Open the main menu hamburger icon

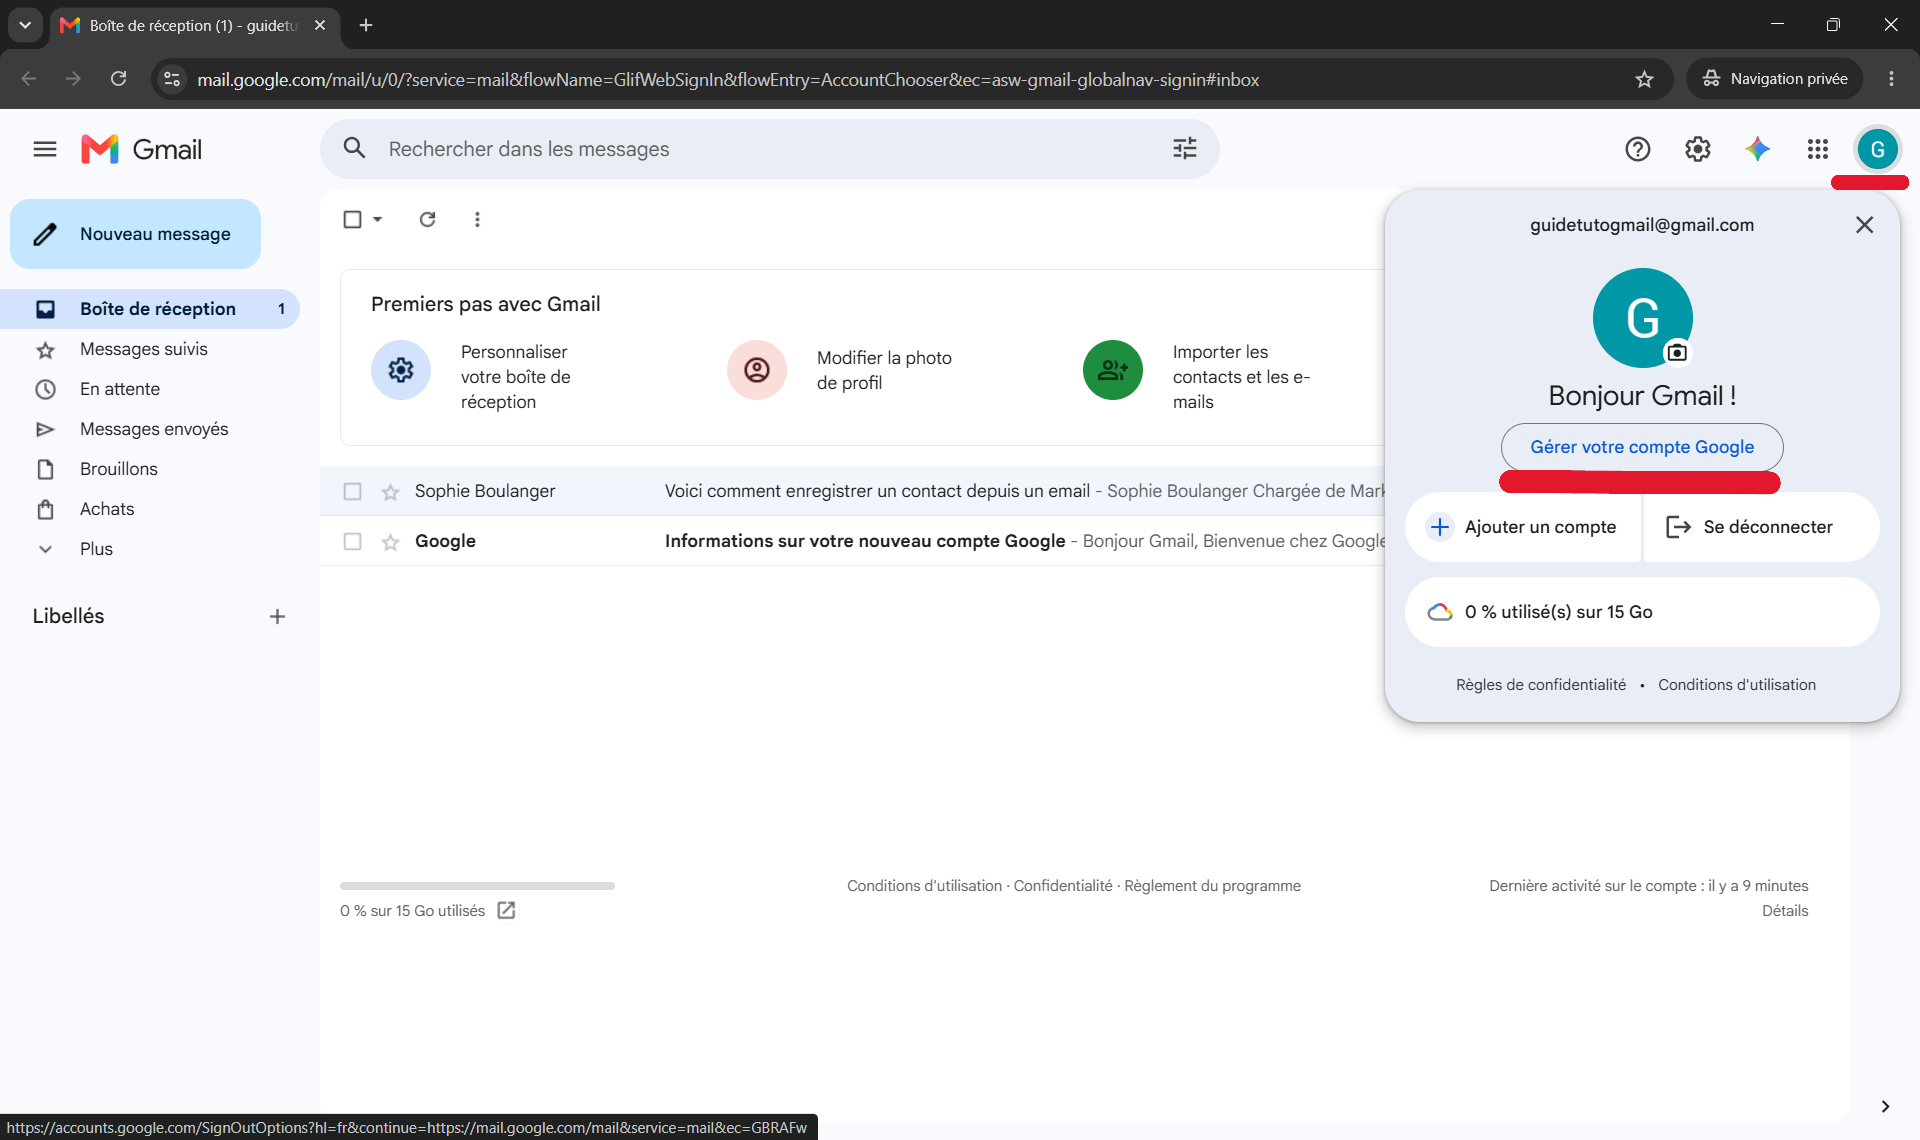(x=45, y=149)
